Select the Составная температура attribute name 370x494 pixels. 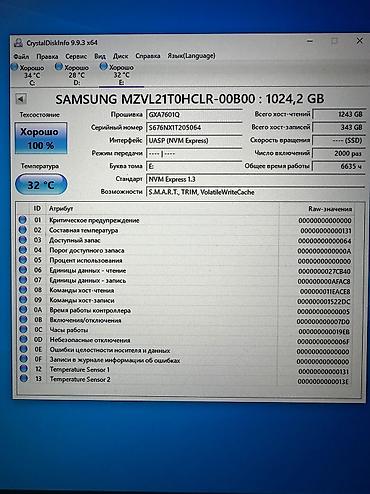point(83,230)
